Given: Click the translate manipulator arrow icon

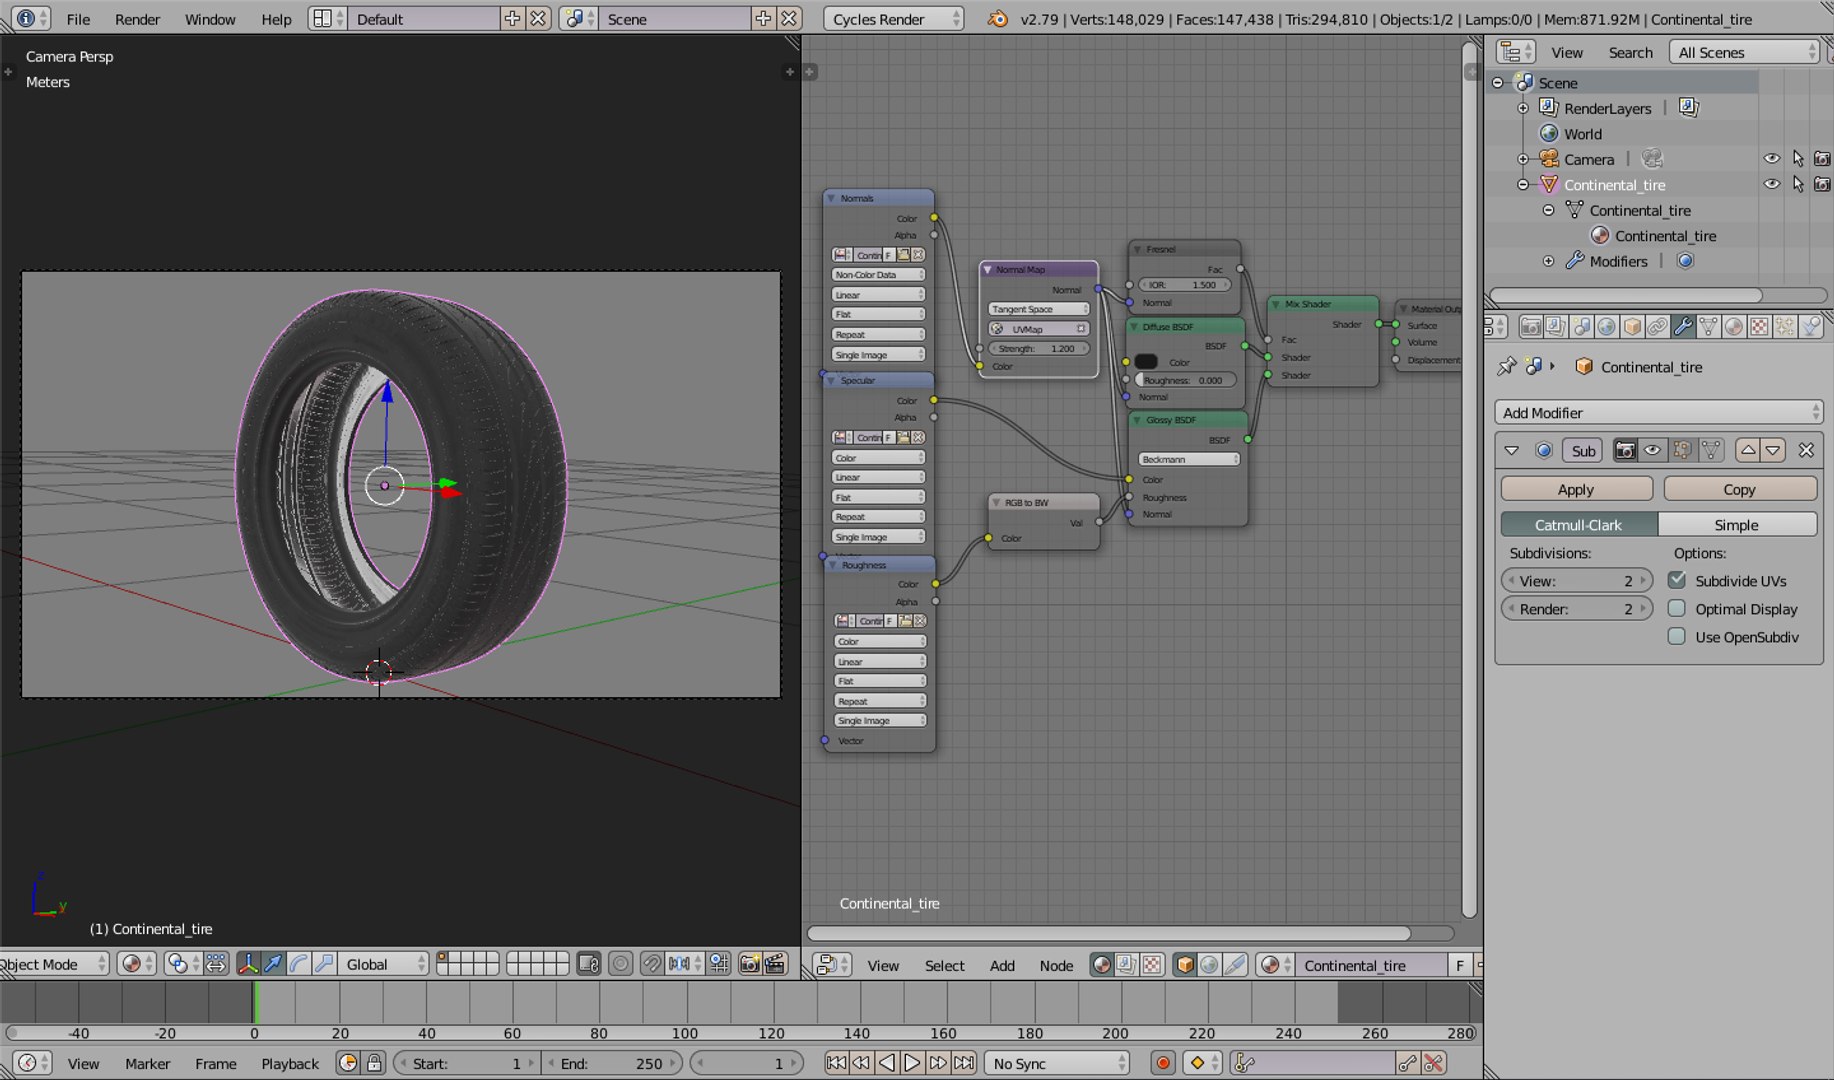Looking at the screenshot, I should 273,964.
